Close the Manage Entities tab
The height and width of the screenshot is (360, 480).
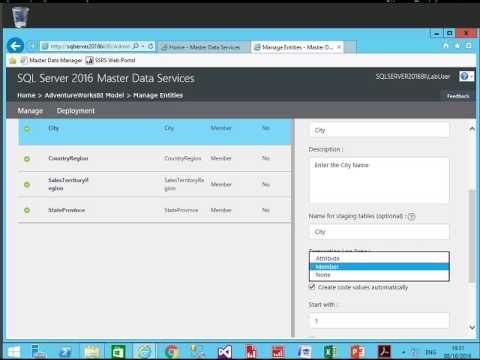tap(339, 47)
